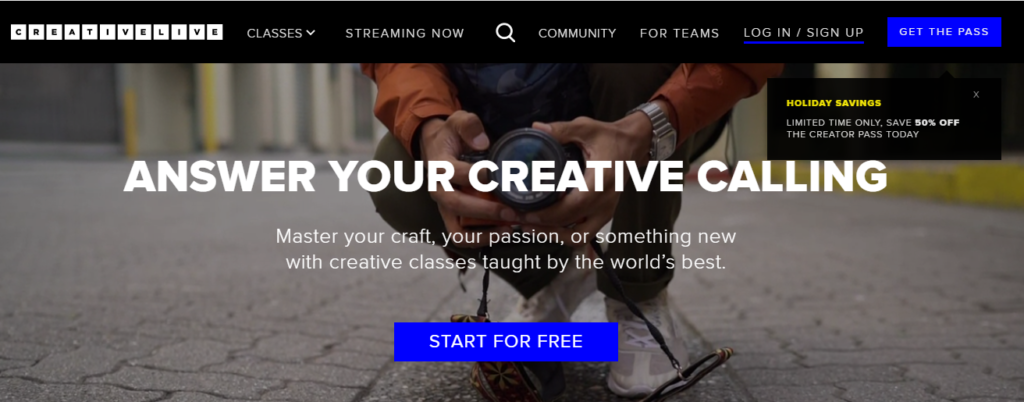Click the 'Master your craft' subtitle text
1024x402 pixels.
click(x=505, y=249)
